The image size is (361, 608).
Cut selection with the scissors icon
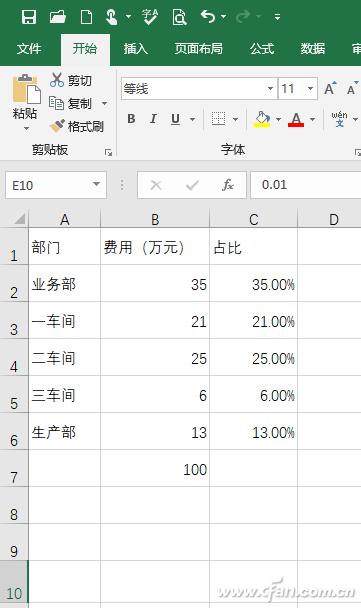(57, 80)
